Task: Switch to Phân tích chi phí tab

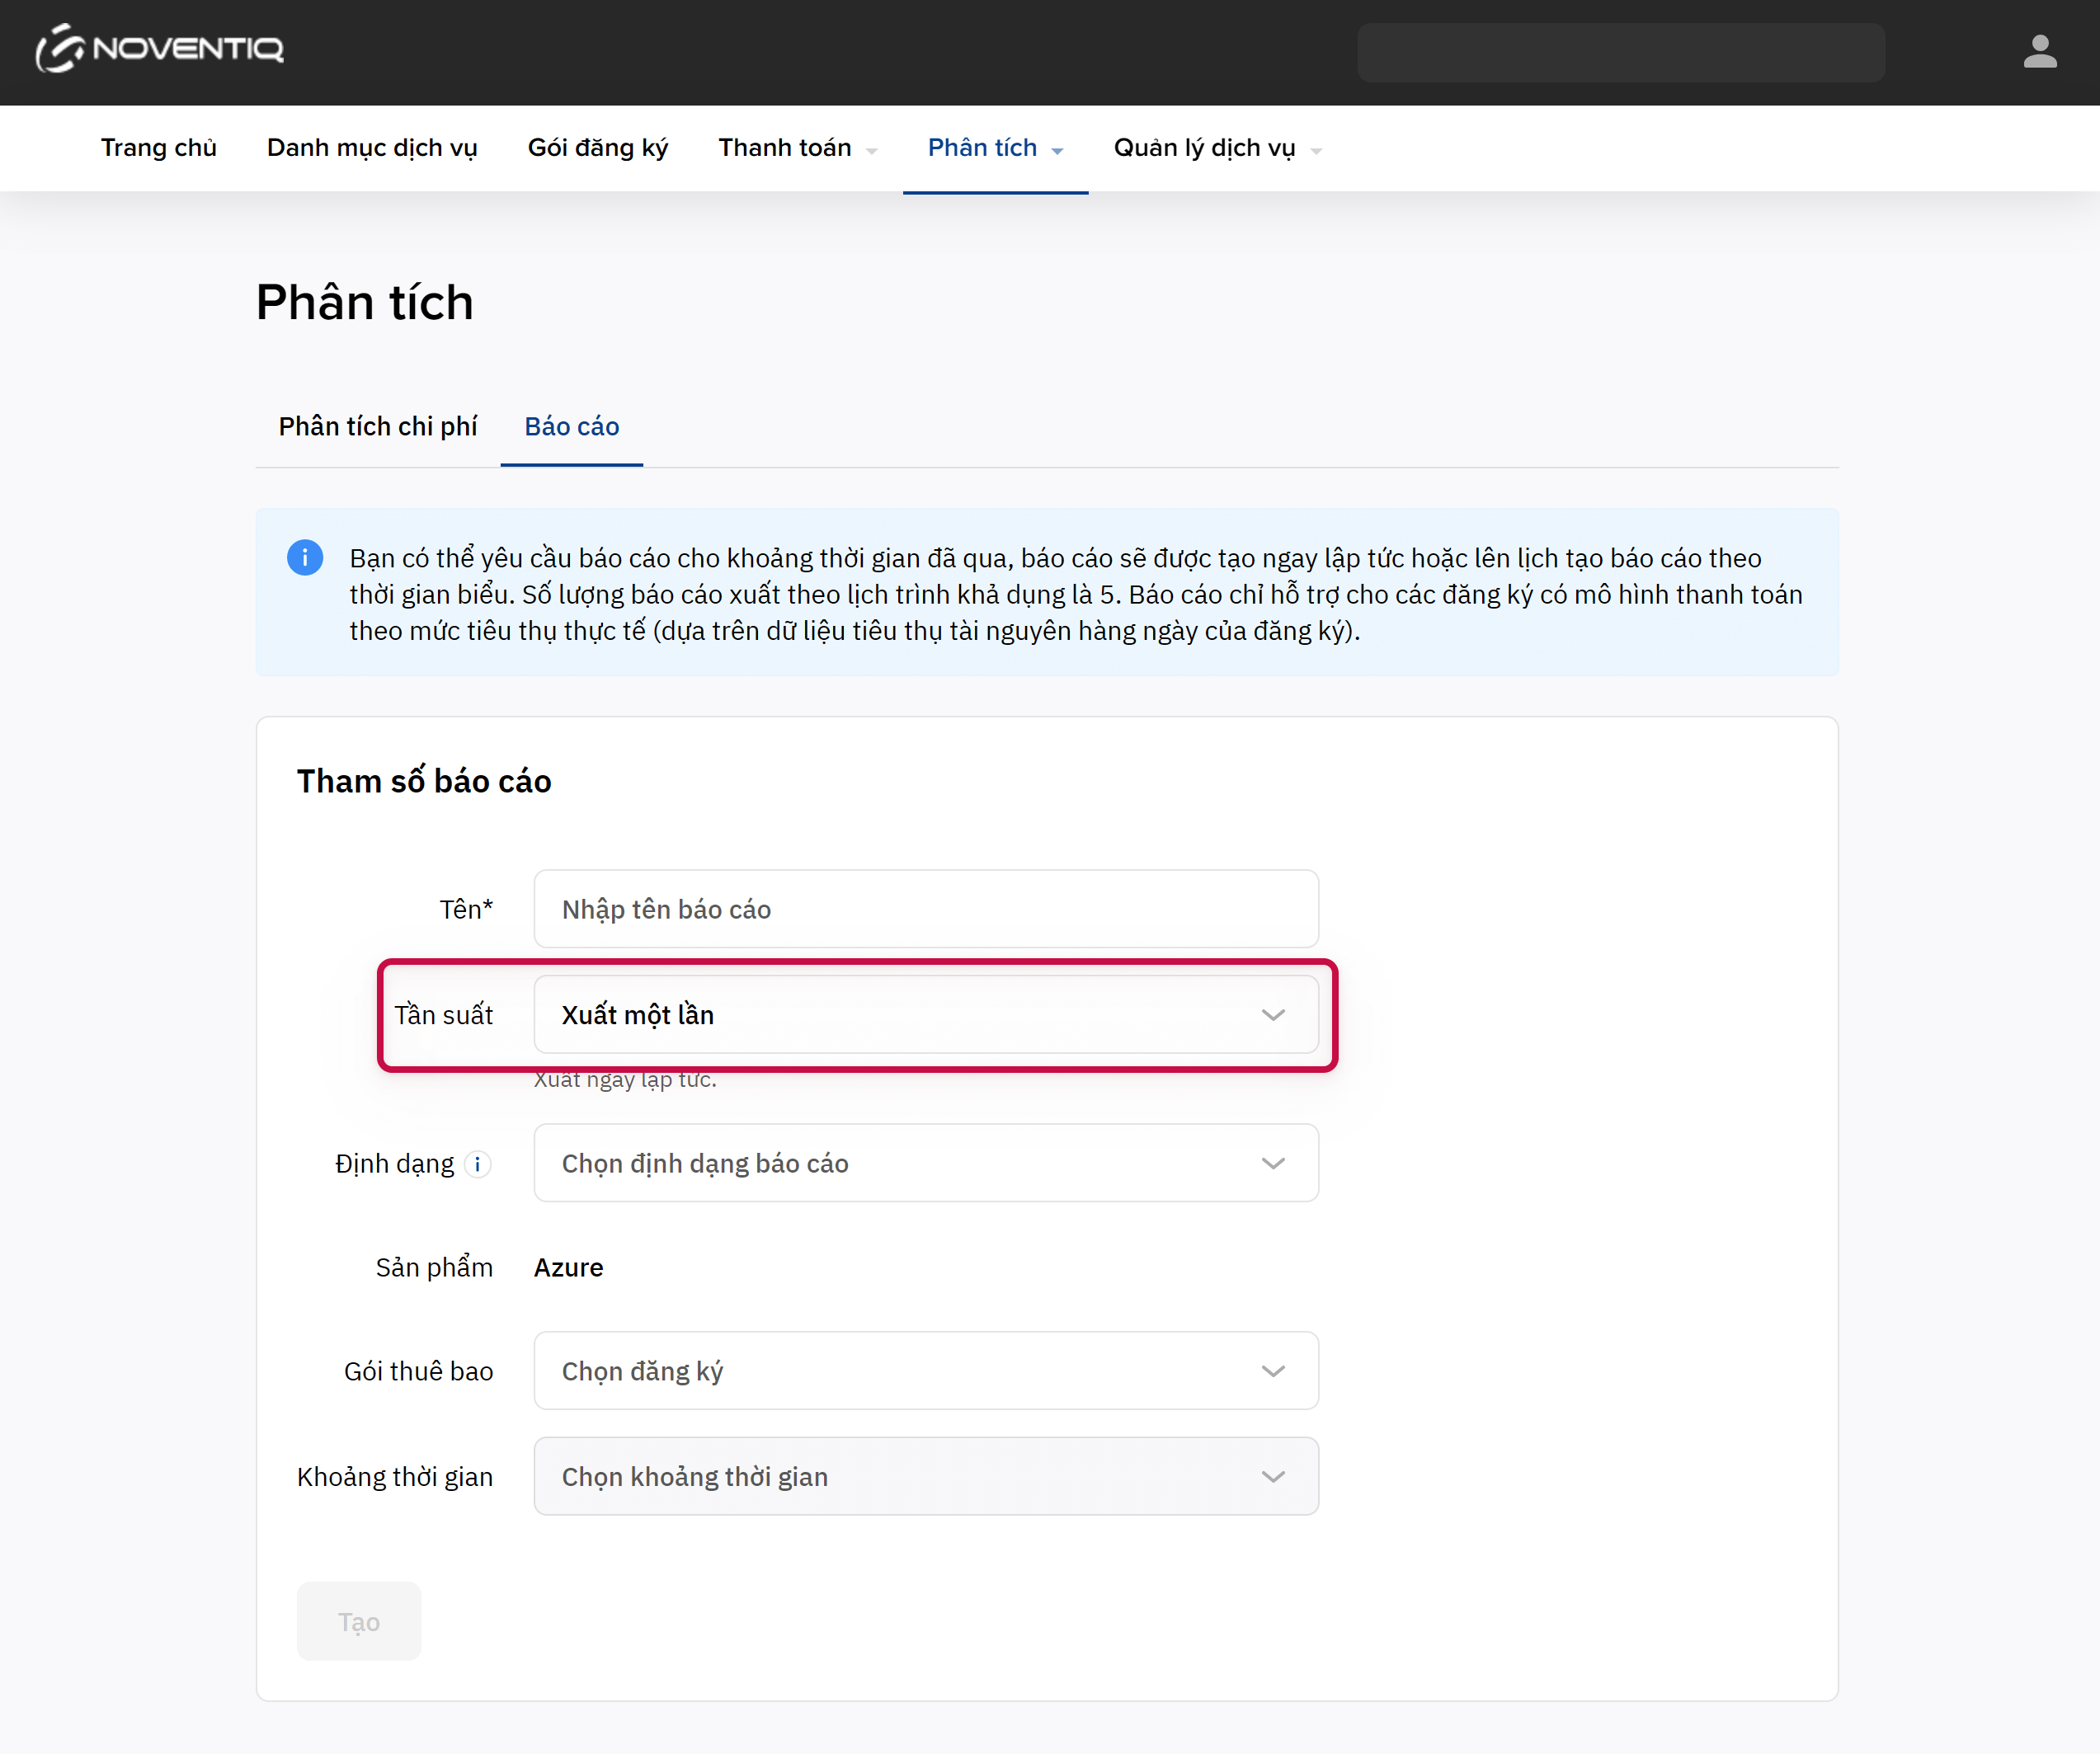Action: tap(377, 427)
